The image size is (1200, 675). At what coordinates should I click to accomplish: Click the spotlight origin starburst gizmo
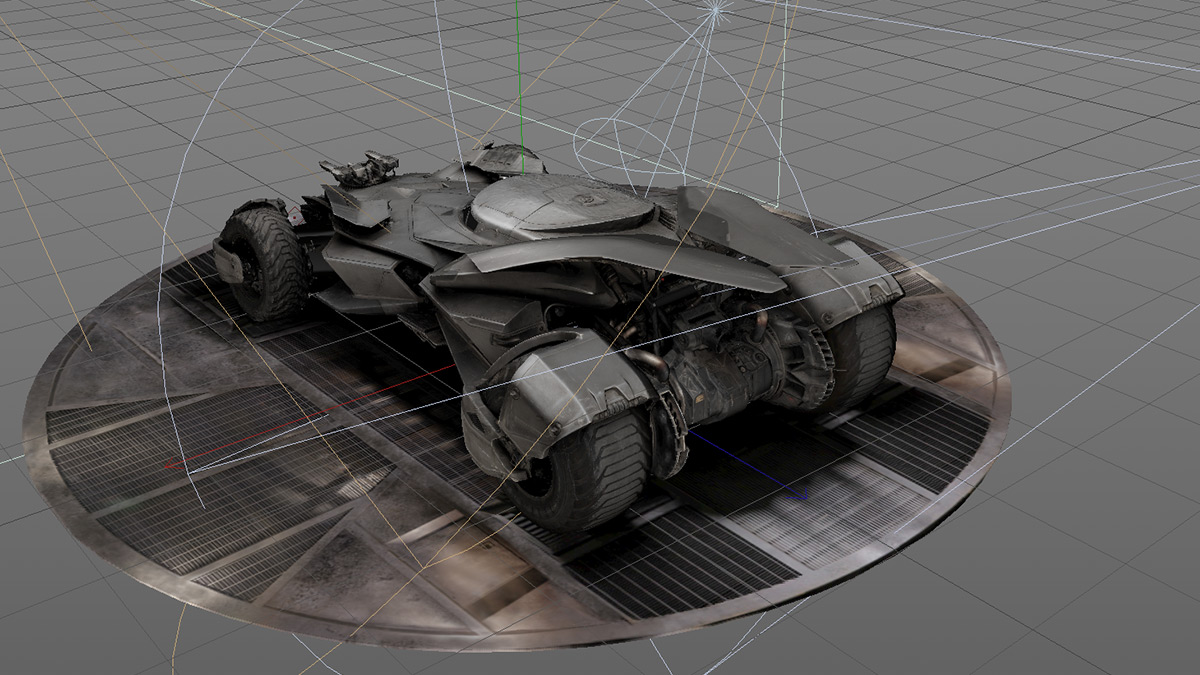point(714,10)
